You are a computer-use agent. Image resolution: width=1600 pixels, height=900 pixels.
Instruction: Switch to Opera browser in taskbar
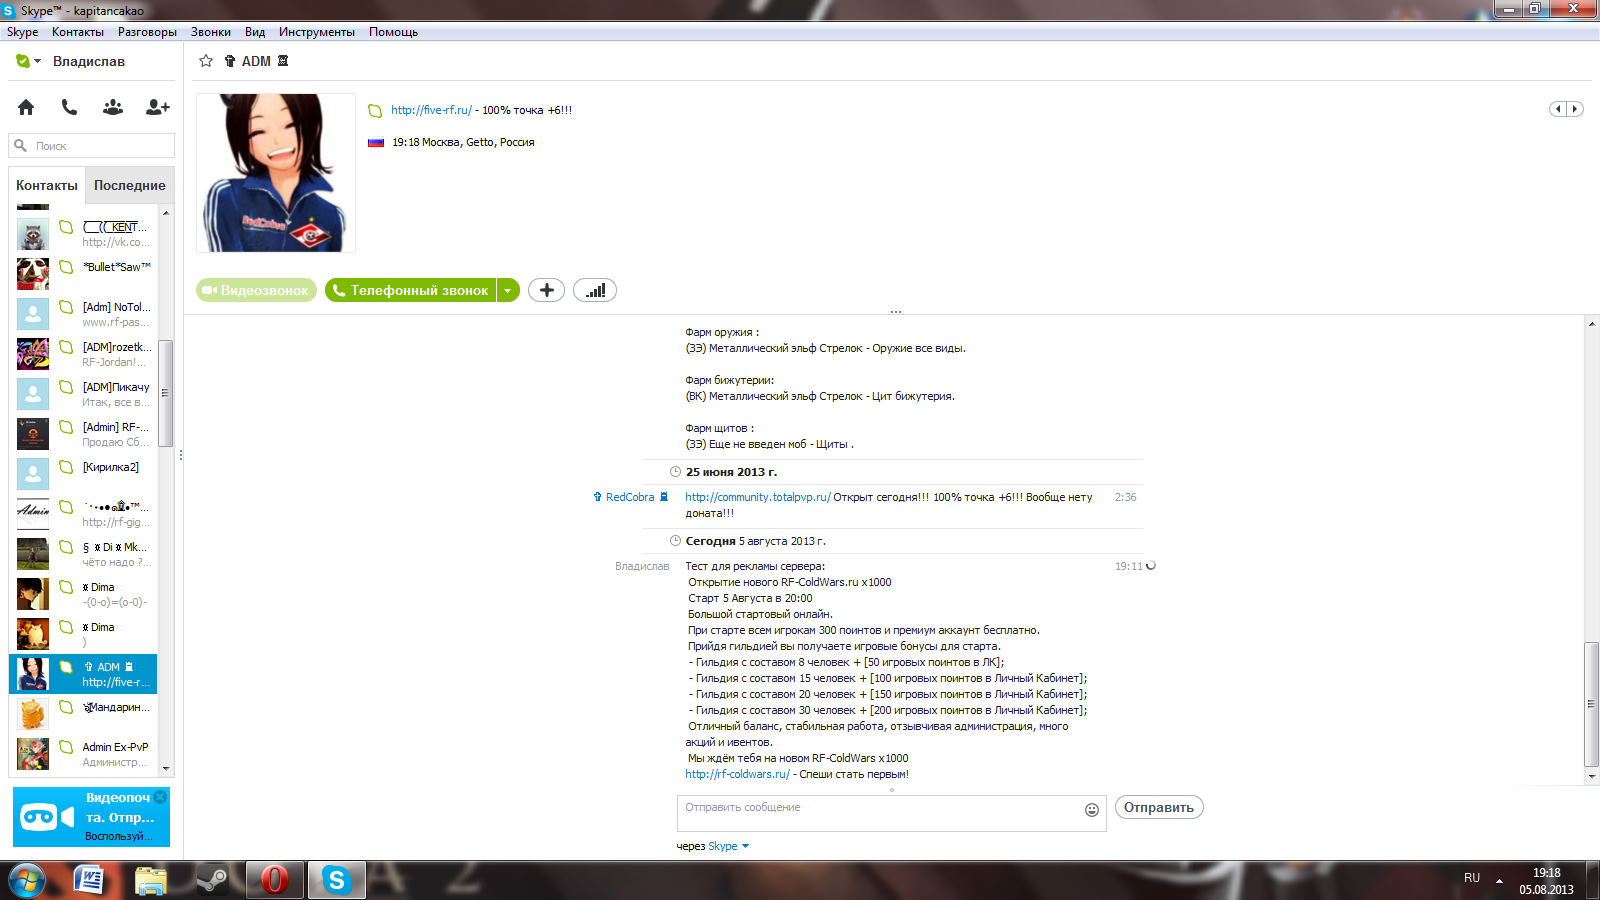point(274,880)
